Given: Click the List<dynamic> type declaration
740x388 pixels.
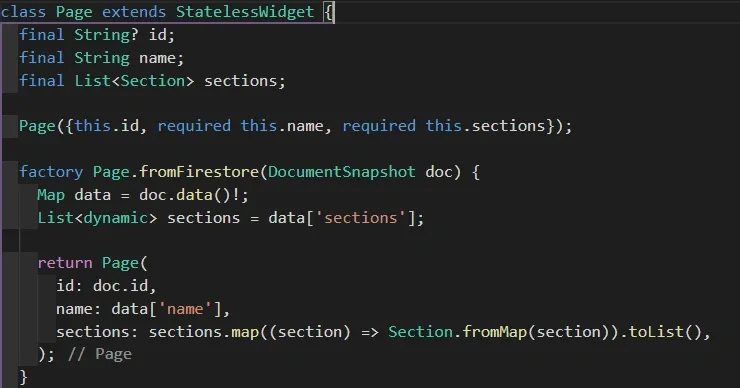Looking at the screenshot, I should 97,218.
